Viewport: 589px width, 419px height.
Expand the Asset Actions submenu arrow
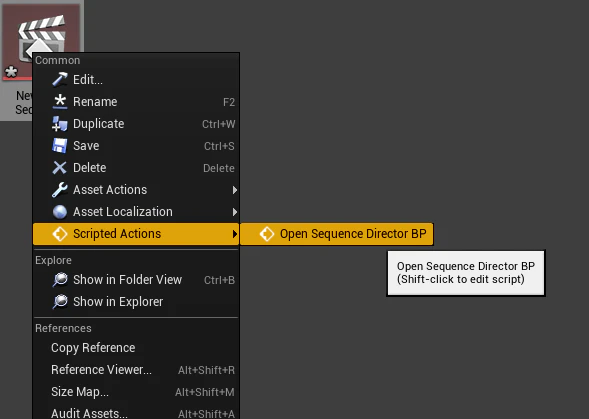pyautogui.click(x=235, y=190)
